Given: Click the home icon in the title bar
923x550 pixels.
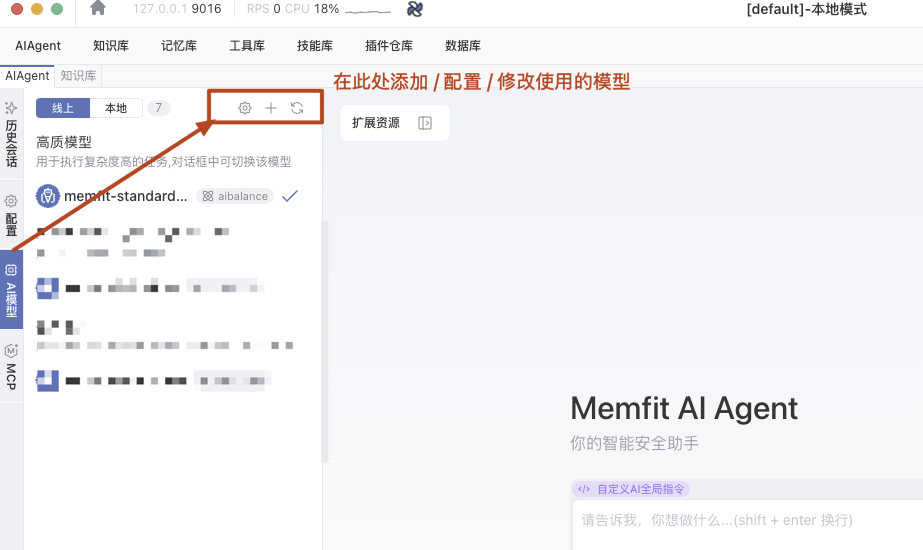Looking at the screenshot, I should pyautogui.click(x=98, y=8).
